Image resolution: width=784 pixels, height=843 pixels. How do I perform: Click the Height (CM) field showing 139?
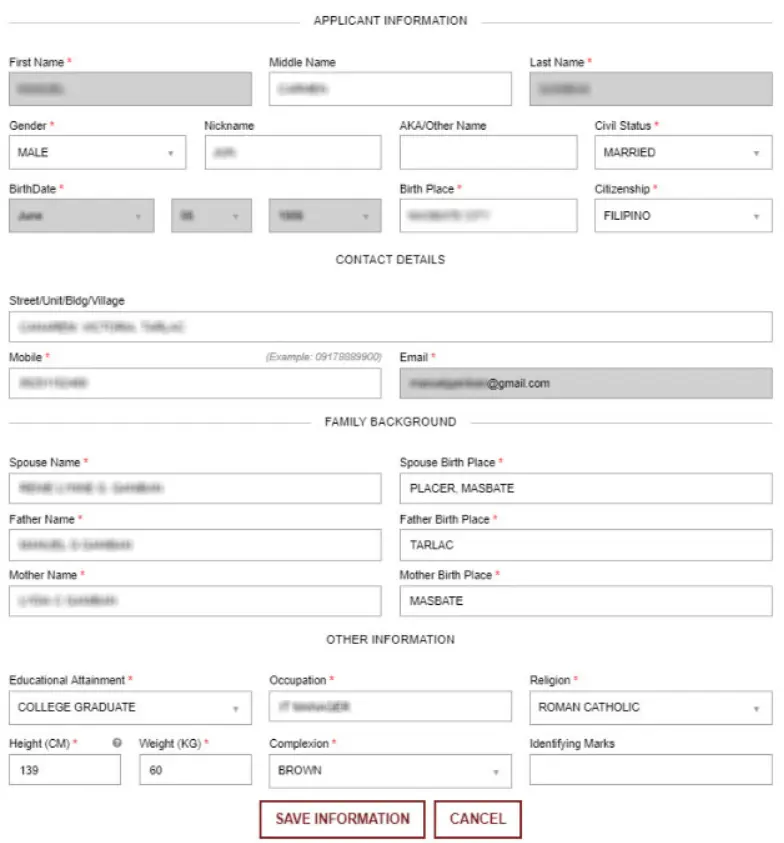click(x=65, y=770)
